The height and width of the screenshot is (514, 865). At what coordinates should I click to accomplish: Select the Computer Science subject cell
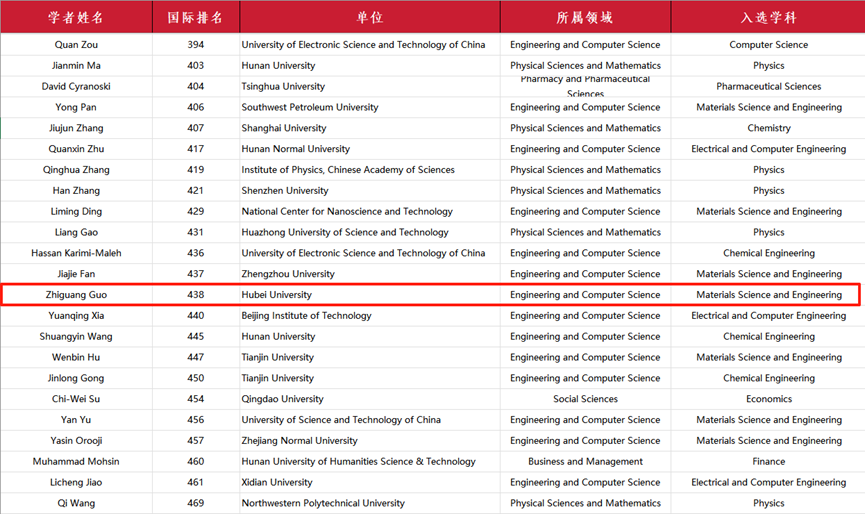tap(768, 45)
